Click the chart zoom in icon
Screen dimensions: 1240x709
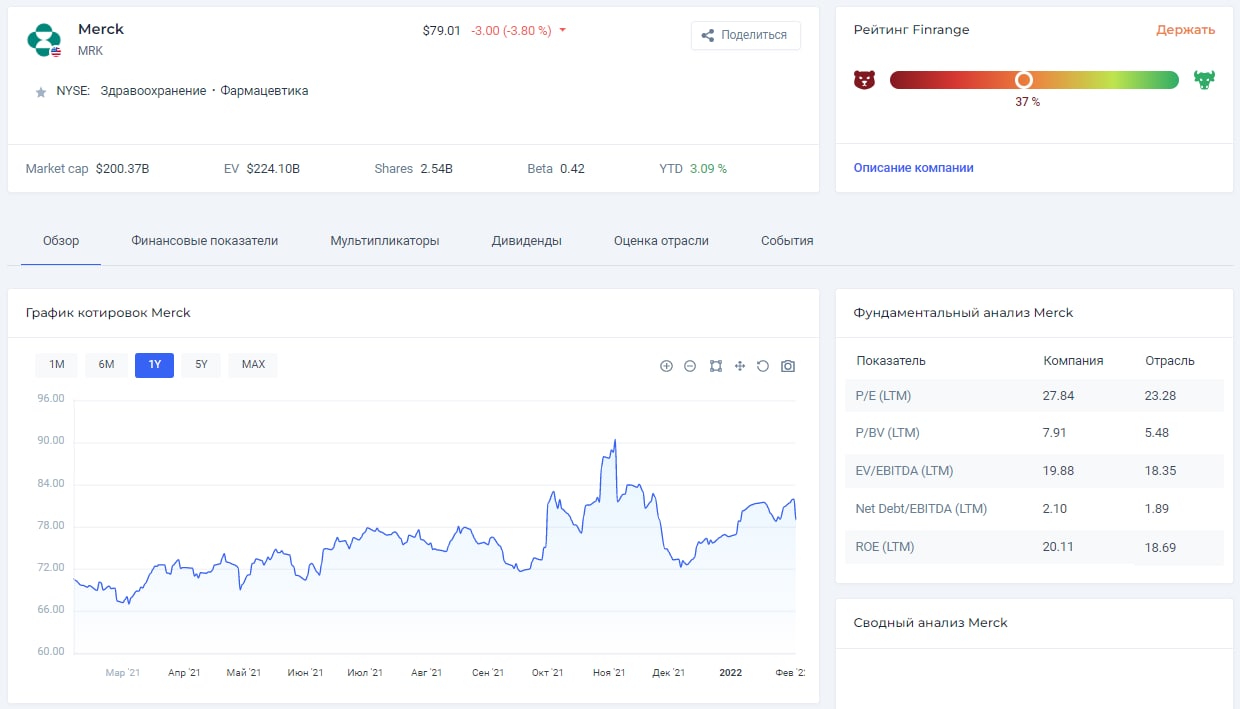point(666,366)
